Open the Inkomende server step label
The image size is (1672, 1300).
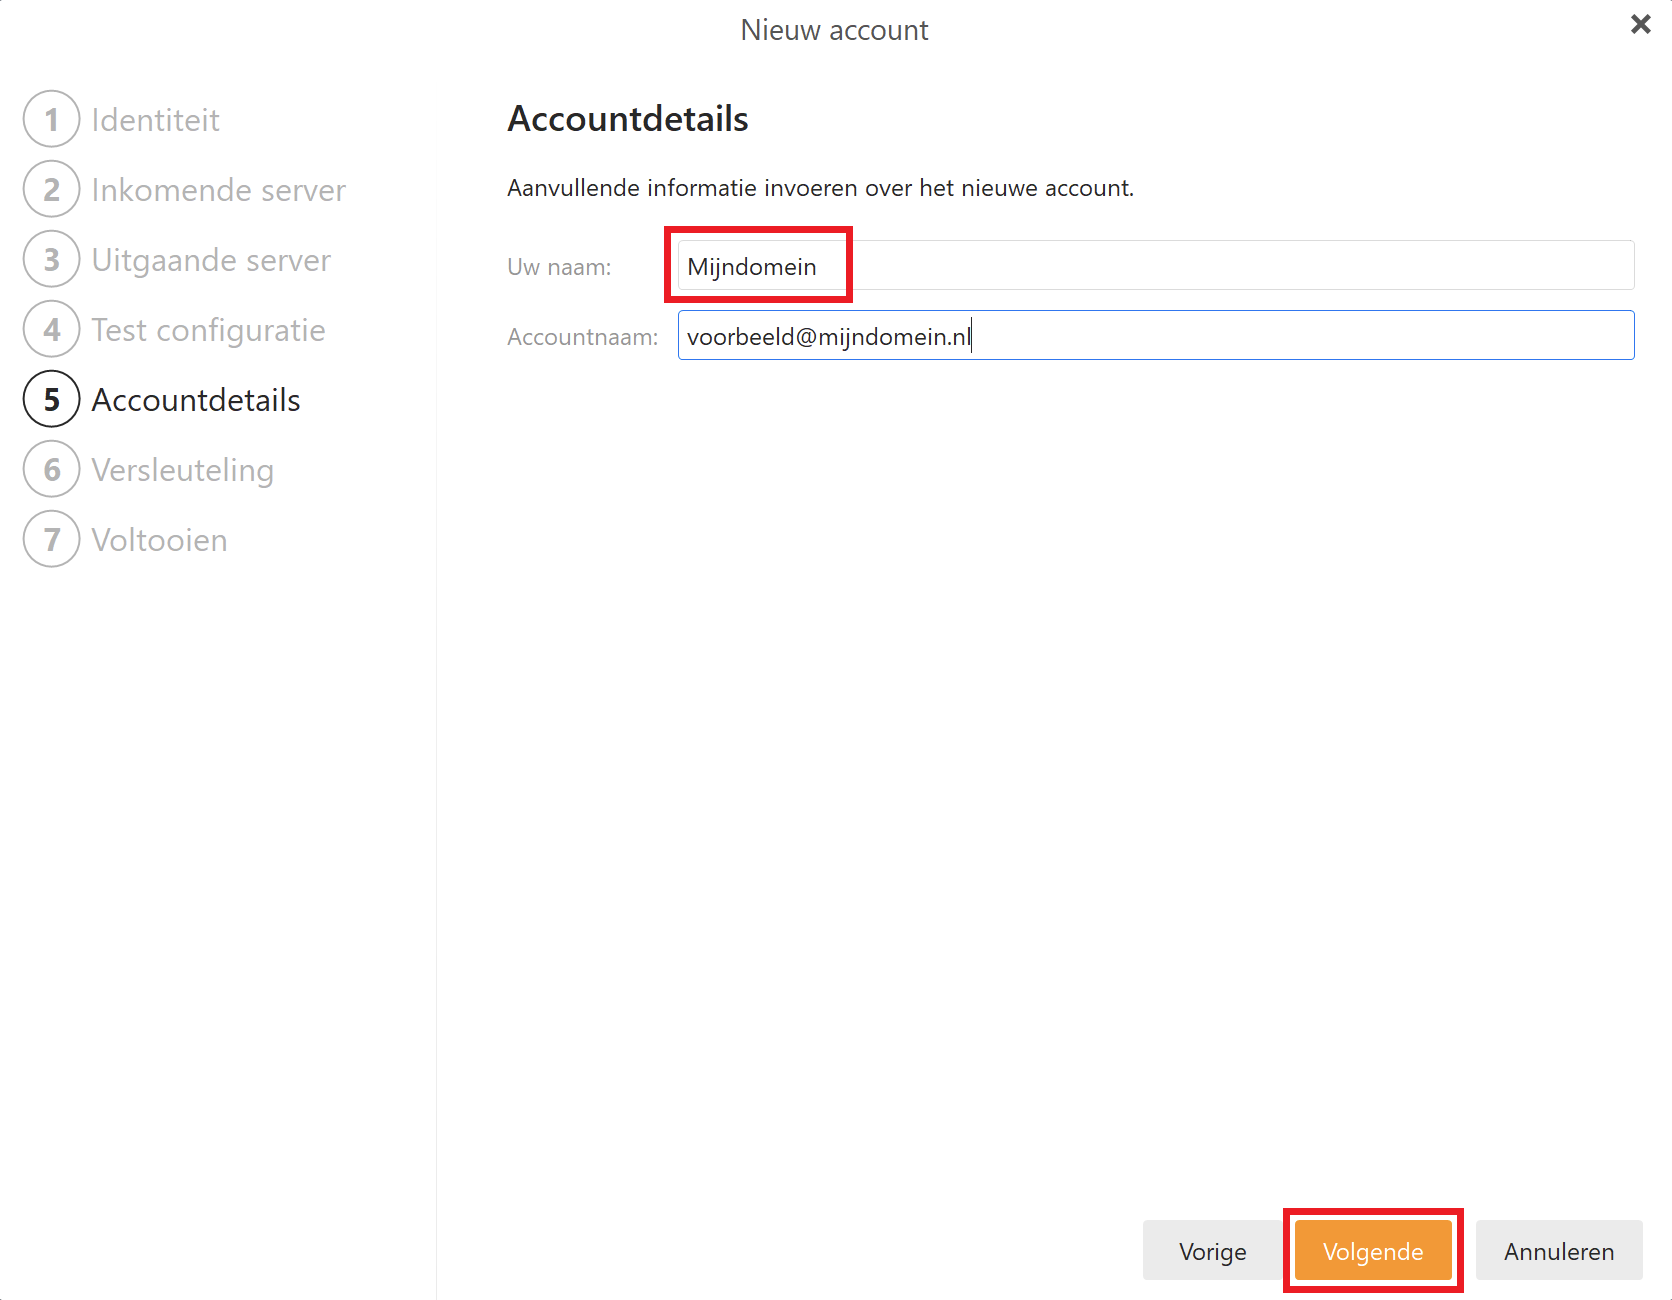click(x=218, y=190)
